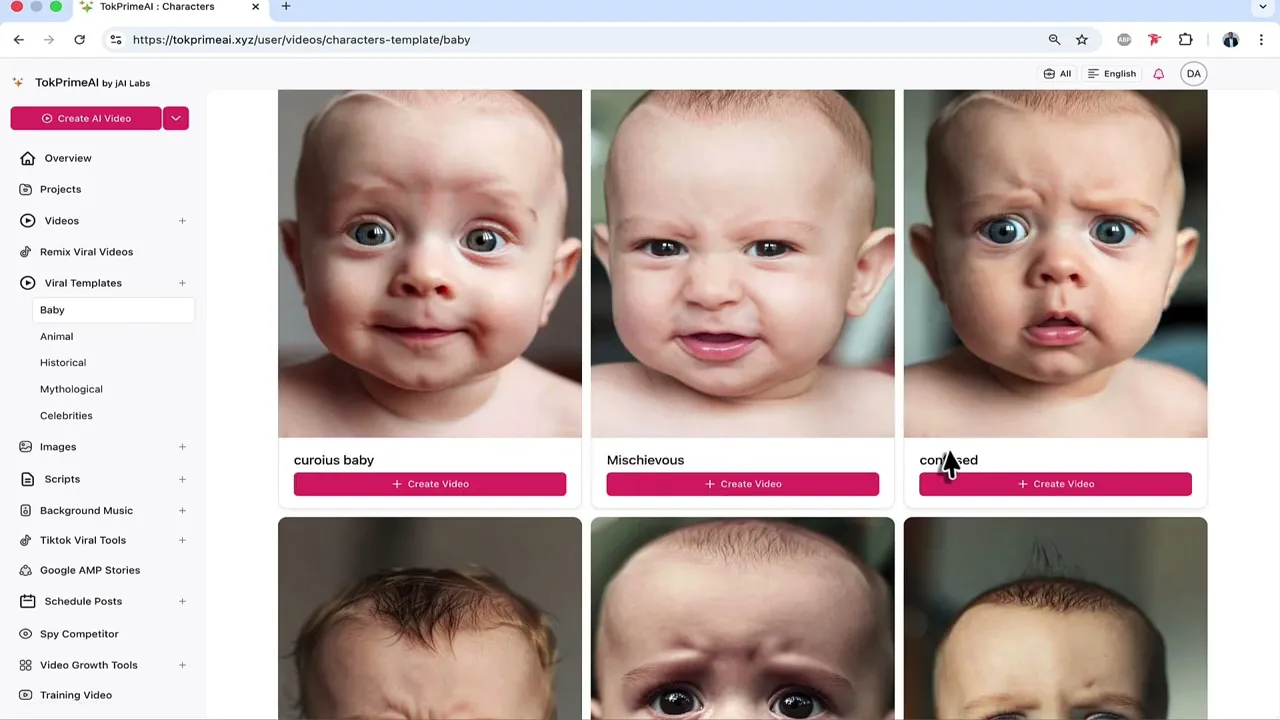Viewport: 1280px width, 720px height.
Task: Open browser zoom magnifier icon
Action: (1054, 39)
